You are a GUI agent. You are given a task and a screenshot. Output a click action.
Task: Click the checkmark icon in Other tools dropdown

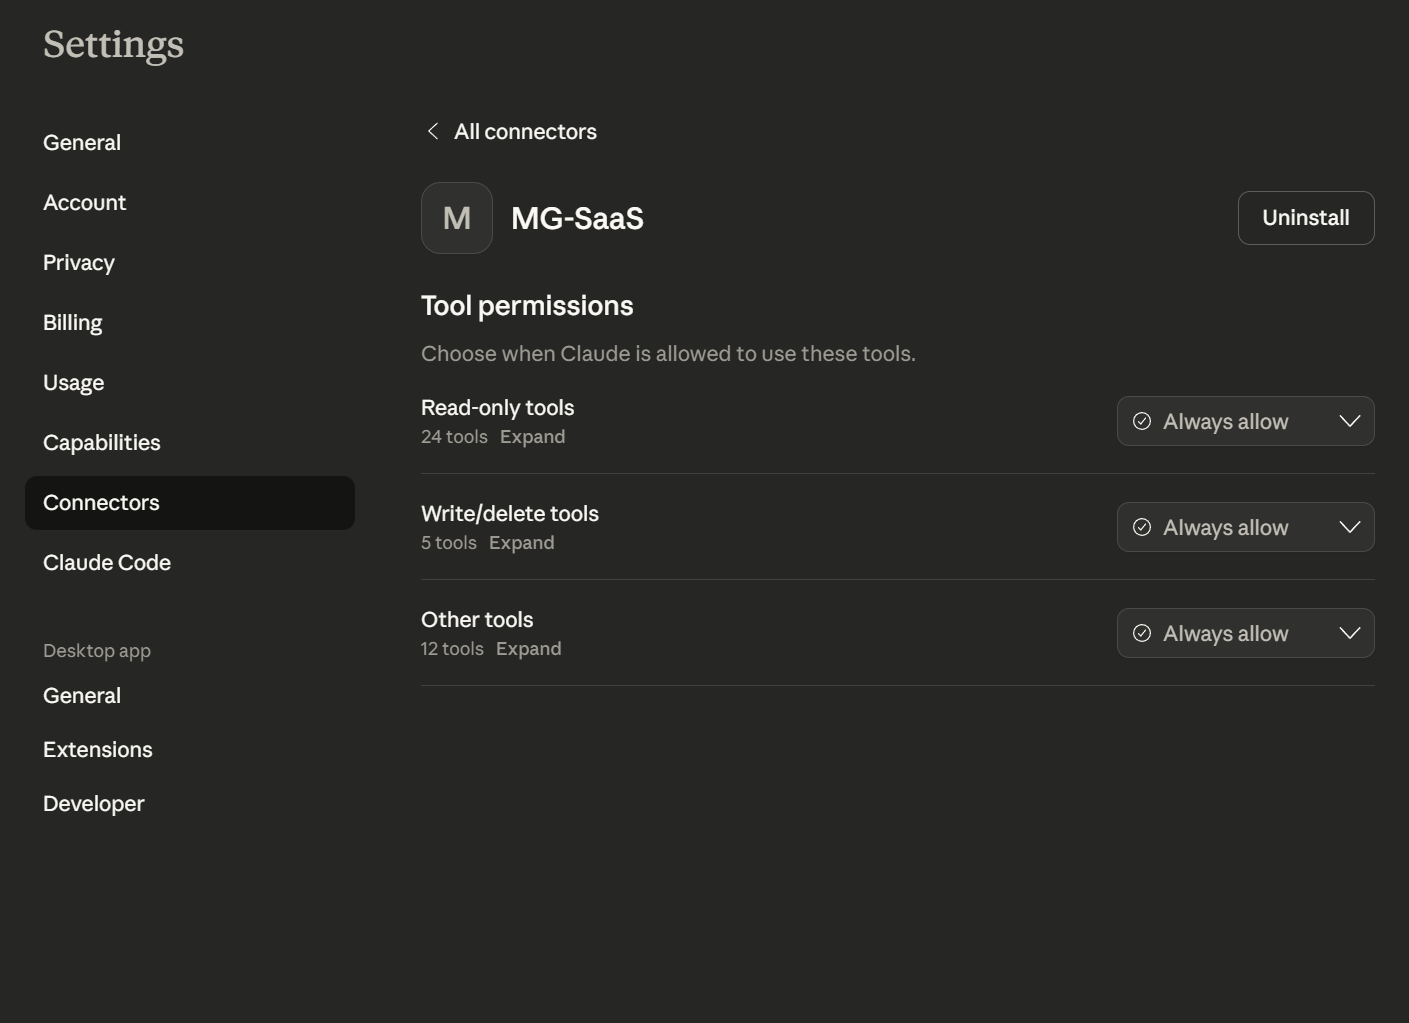[x=1143, y=633]
